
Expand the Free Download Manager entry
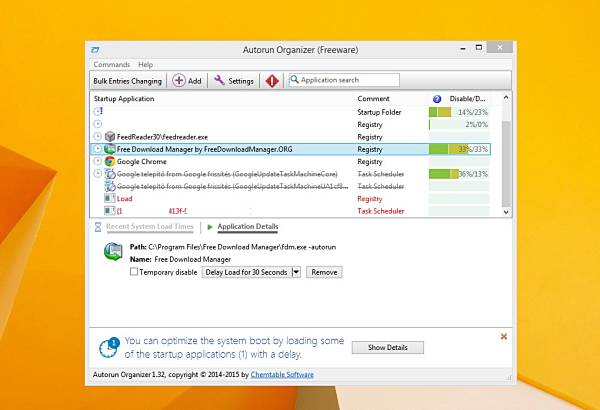pos(98,149)
